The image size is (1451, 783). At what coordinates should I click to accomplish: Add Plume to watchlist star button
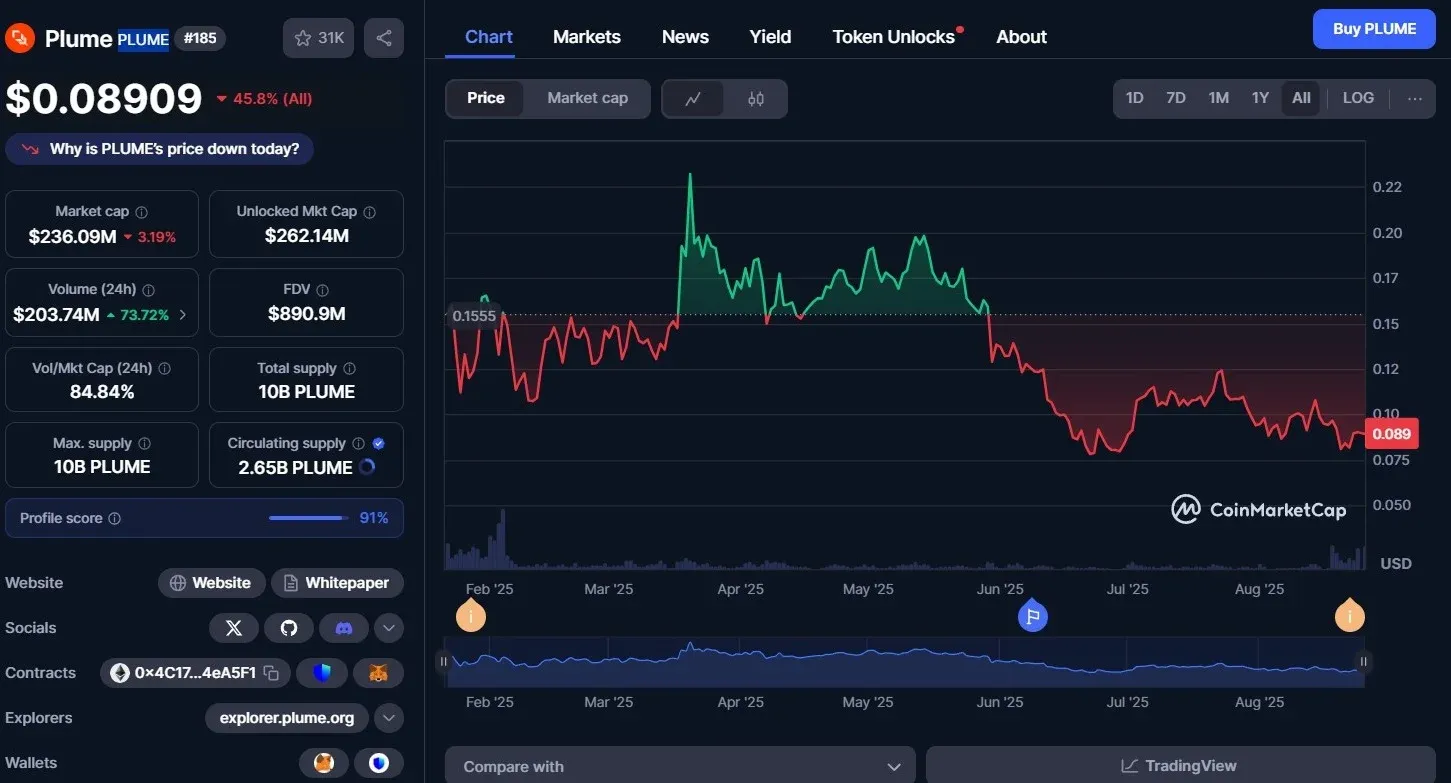pyautogui.click(x=318, y=38)
